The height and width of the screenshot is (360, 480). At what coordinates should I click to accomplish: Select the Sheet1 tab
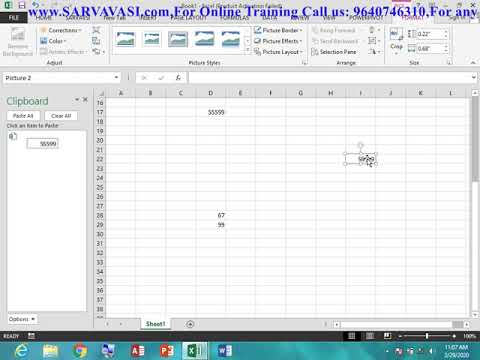tap(155, 324)
